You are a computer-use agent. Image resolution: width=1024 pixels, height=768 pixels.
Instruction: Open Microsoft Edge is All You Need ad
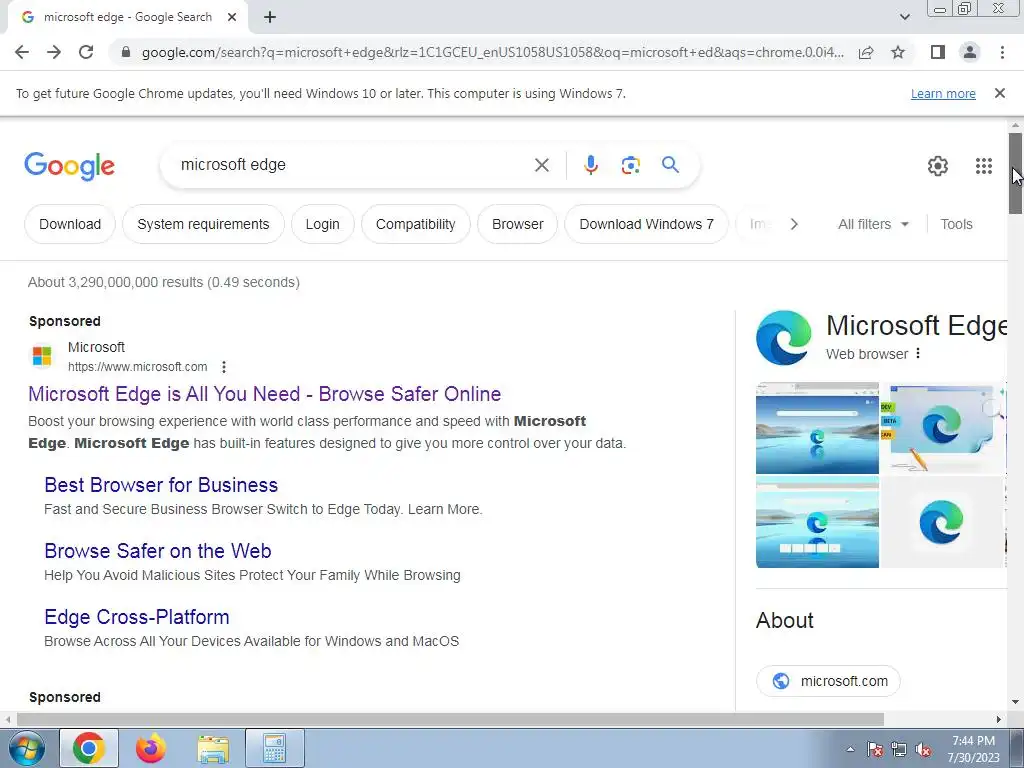264,394
